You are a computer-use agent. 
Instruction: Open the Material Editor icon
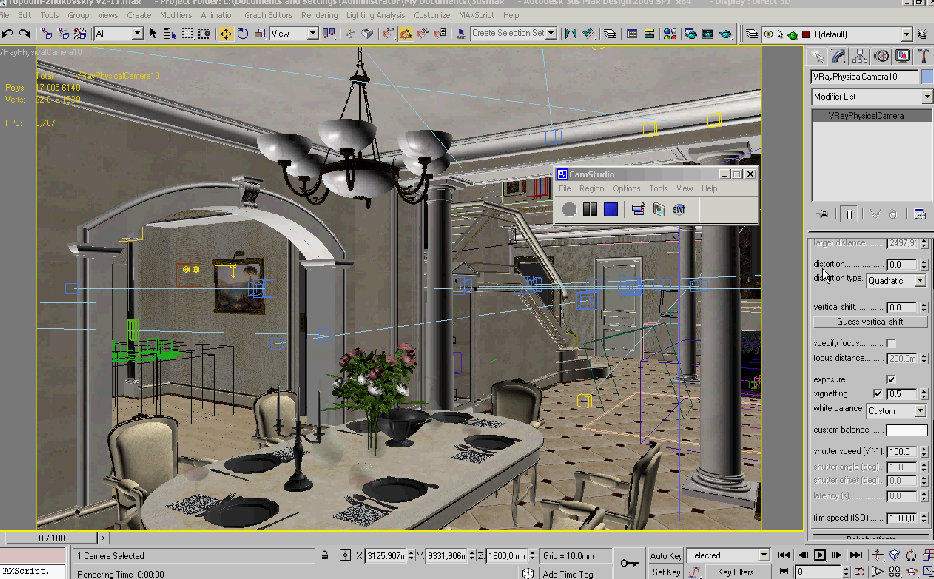670,34
